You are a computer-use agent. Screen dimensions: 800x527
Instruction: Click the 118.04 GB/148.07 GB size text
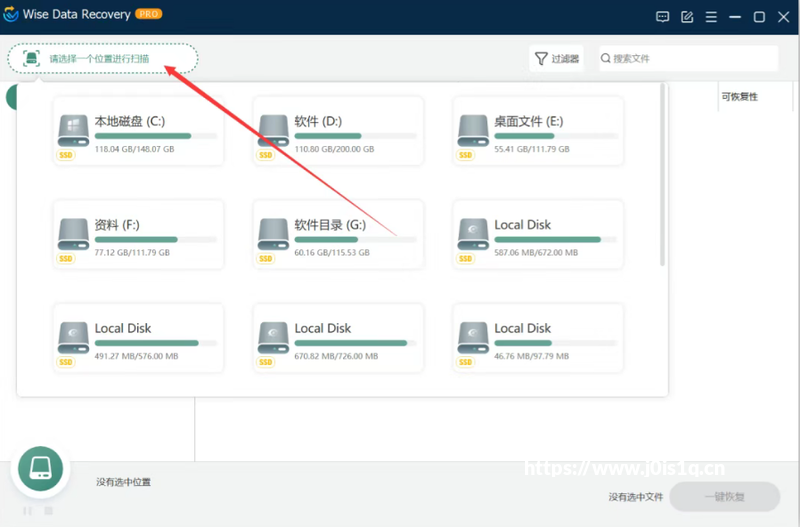pos(134,149)
